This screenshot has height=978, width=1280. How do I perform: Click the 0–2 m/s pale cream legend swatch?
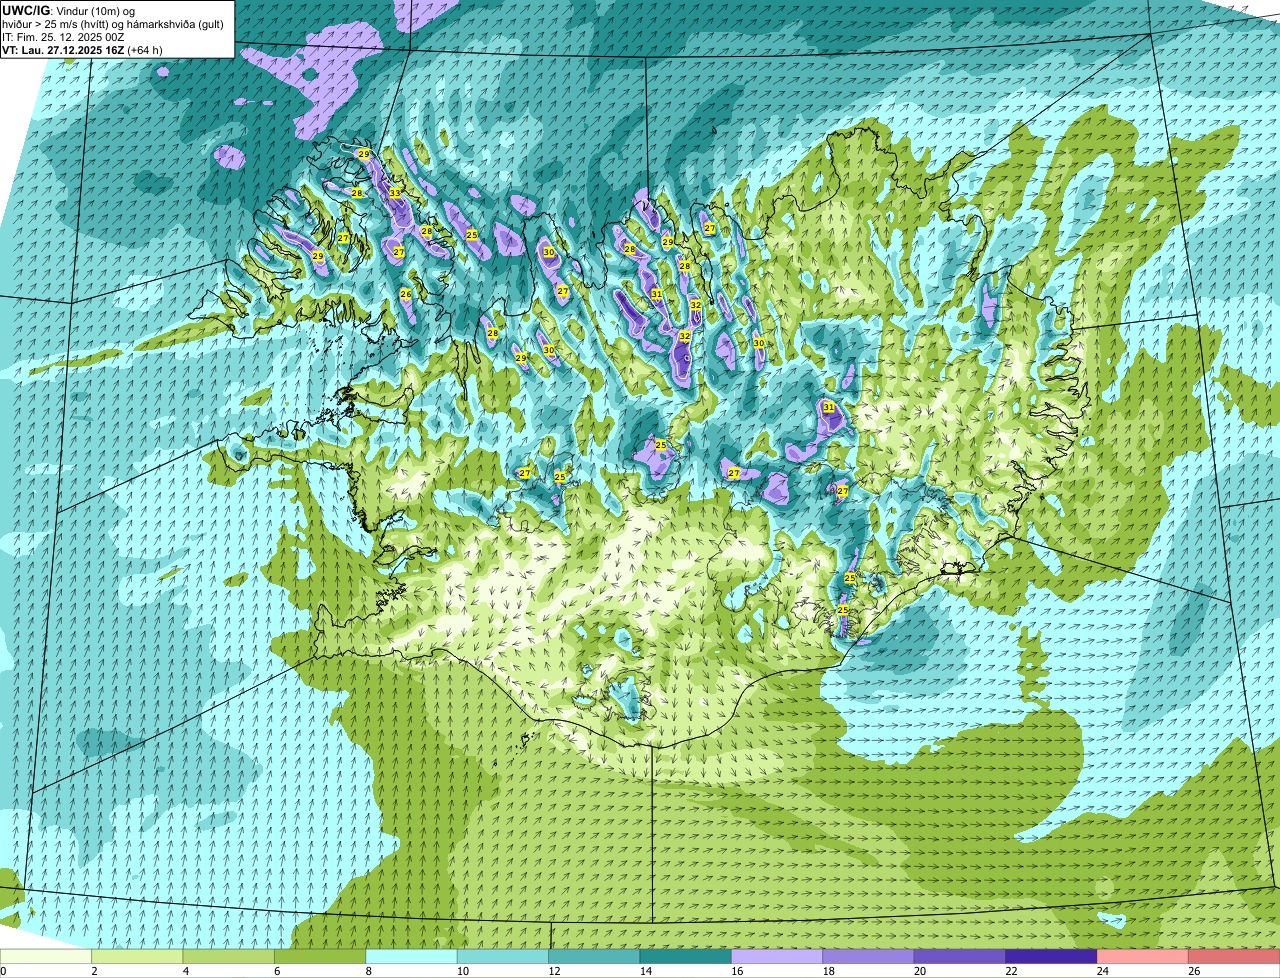[46, 956]
